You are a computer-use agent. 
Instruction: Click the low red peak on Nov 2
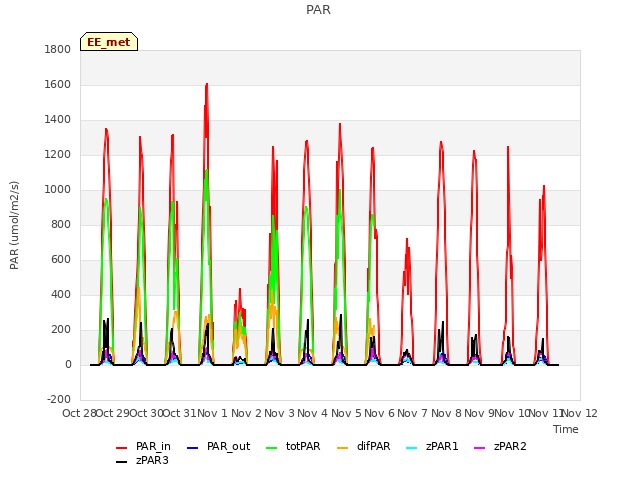(240, 289)
